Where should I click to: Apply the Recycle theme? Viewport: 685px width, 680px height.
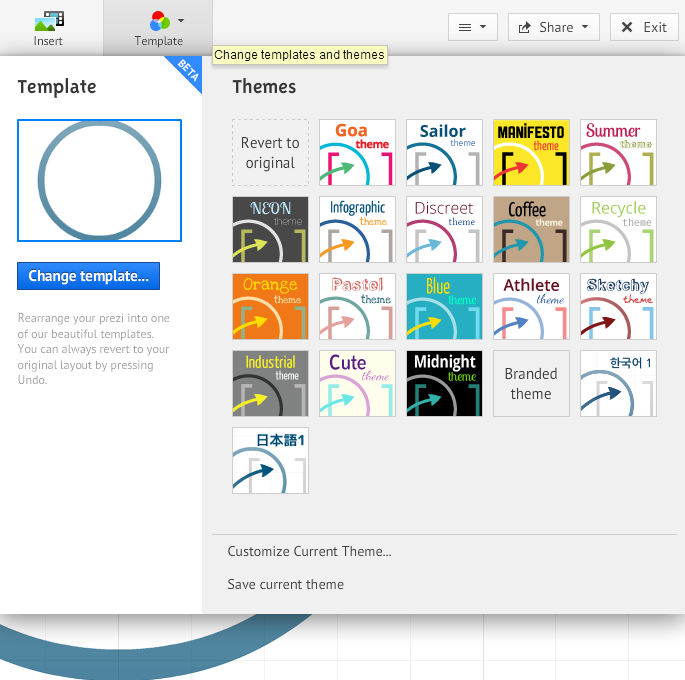tap(618, 229)
